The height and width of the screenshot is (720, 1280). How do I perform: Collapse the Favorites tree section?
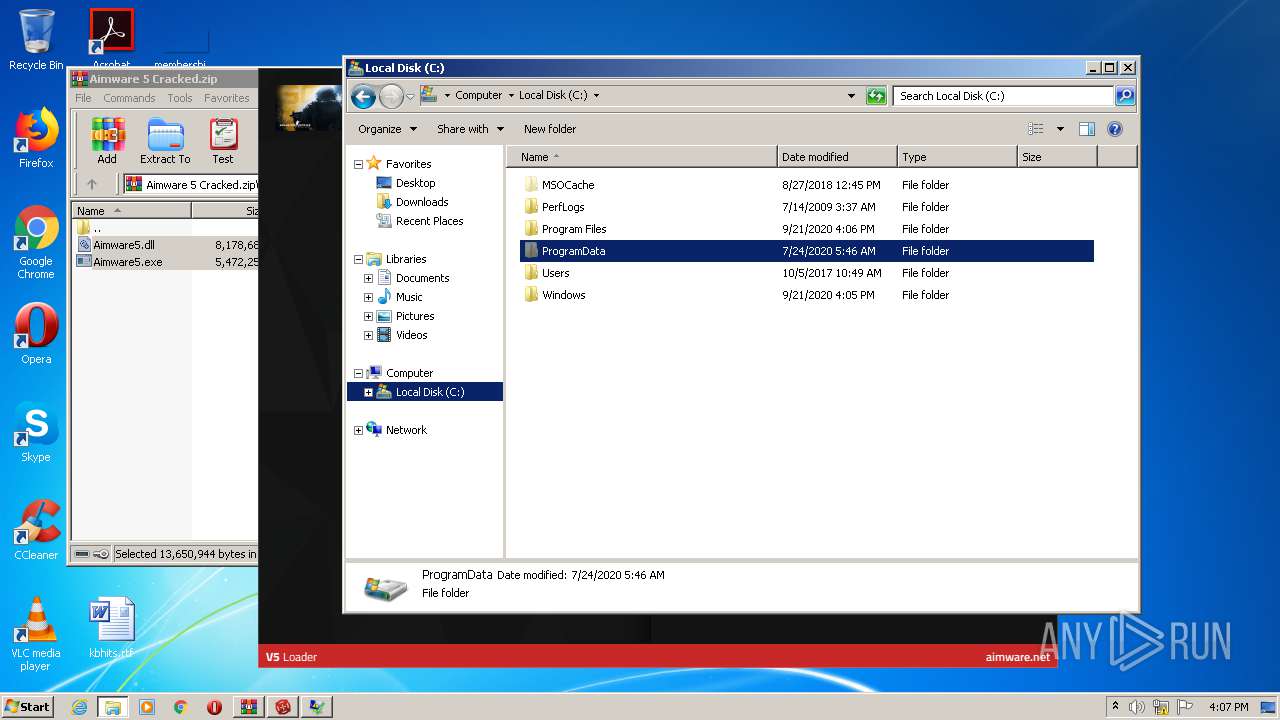tap(358, 164)
